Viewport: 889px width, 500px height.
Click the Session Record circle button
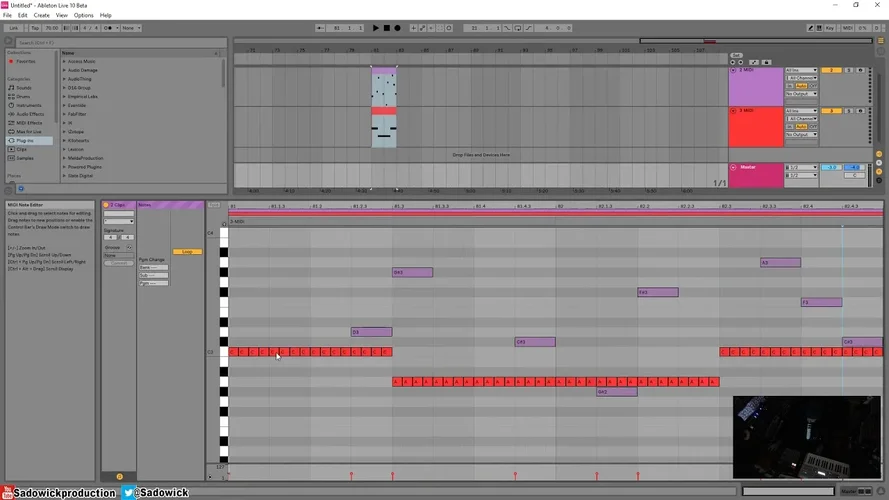(x=449, y=28)
